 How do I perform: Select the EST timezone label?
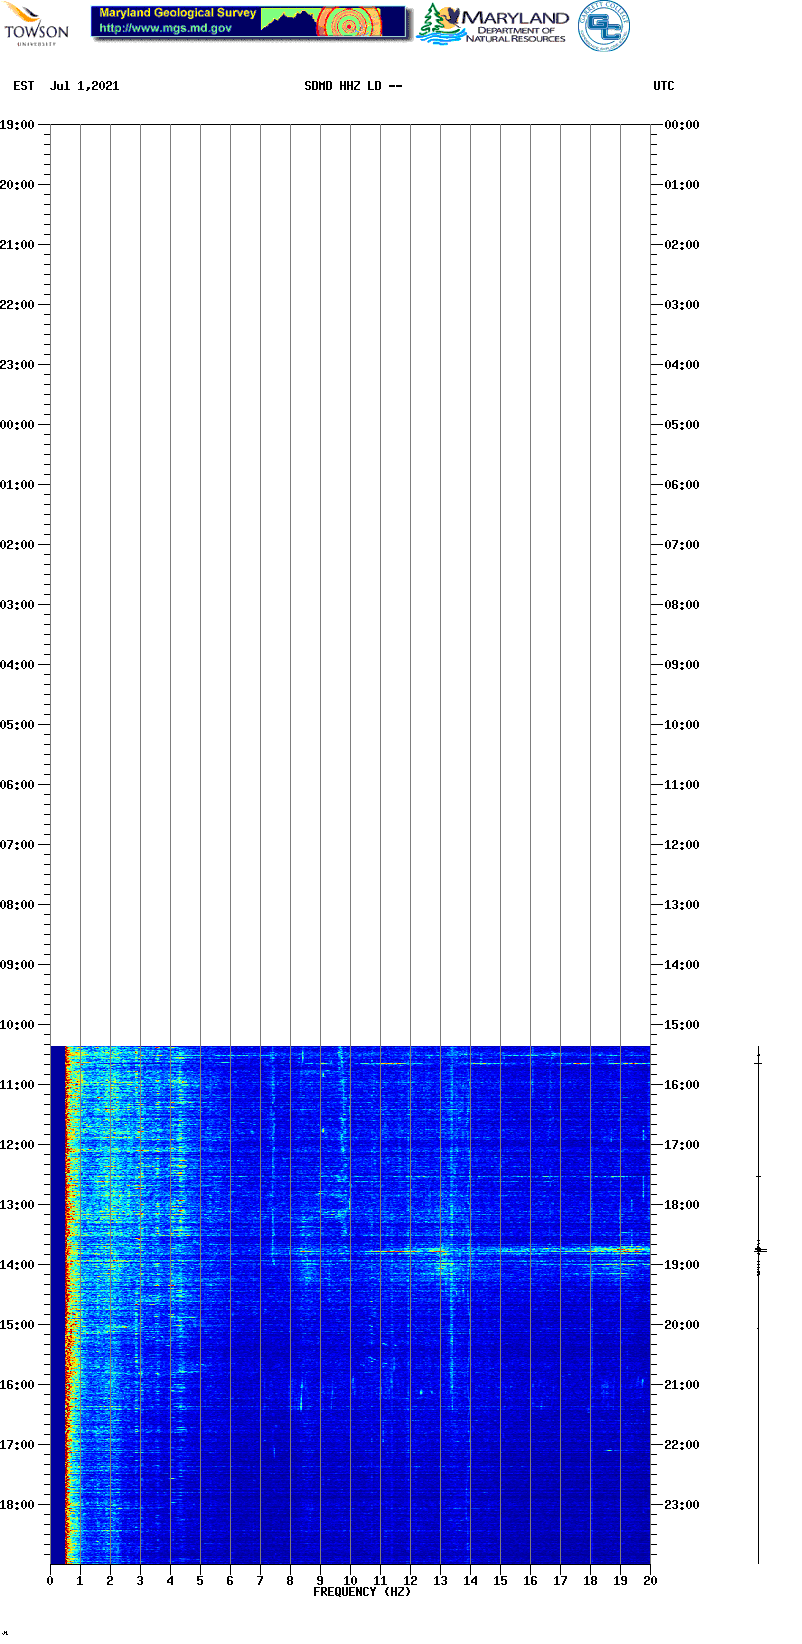pyautogui.click(x=24, y=86)
